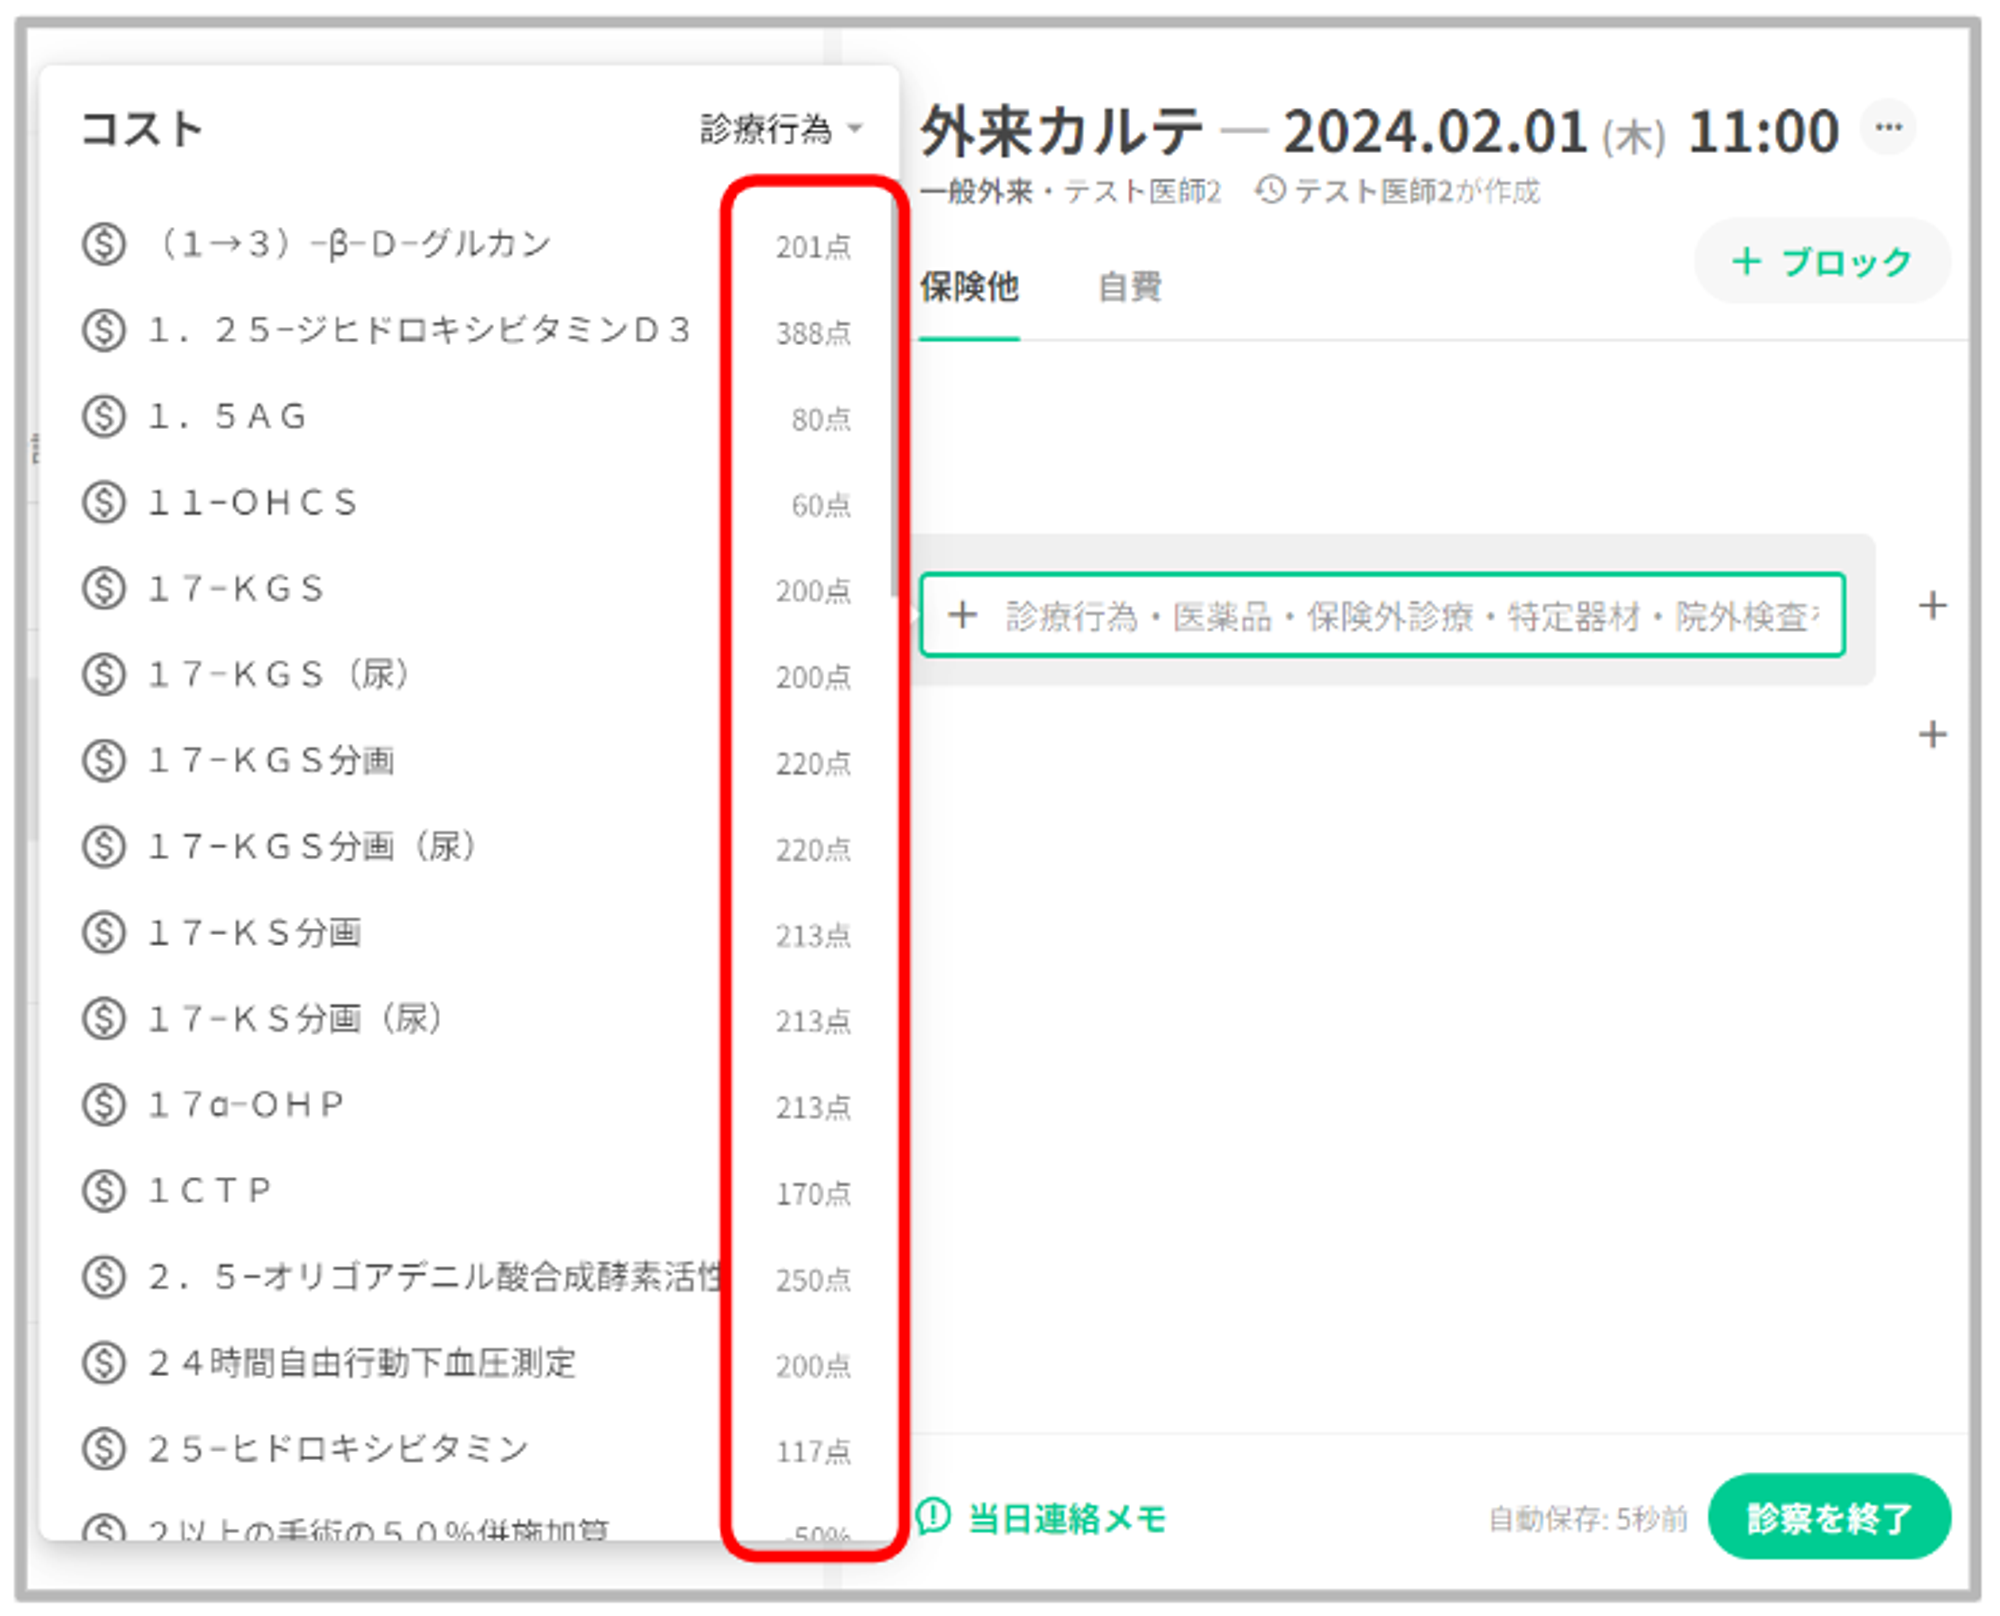Open the 診療行為 cost filter dropdown
This screenshot has width=2000, height=1616.
click(780, 129)
